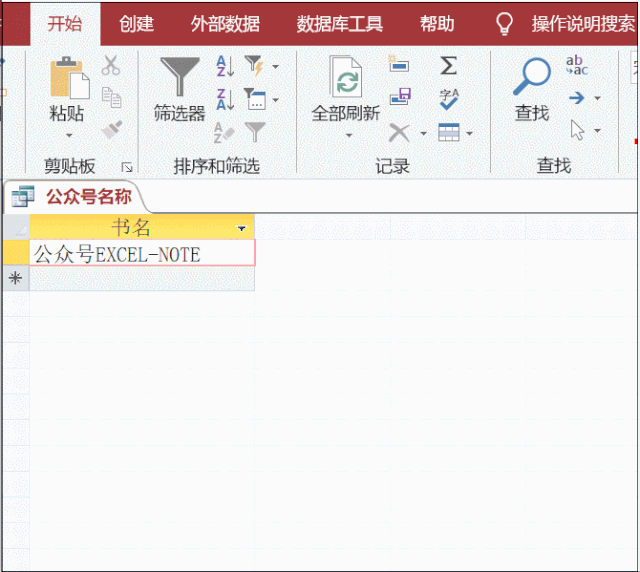Viewport: 640px width, 572px height.
Task: Click the empty new record cell
Action: (x=142, y=278)
